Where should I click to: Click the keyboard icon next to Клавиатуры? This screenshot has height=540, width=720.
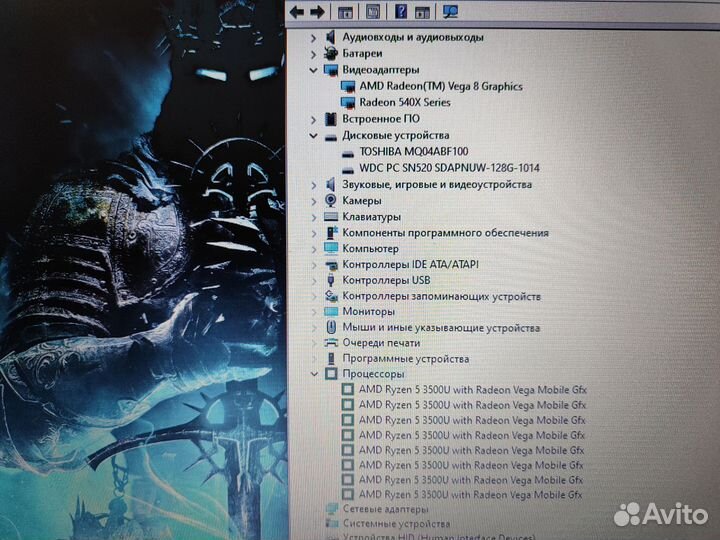[331, 216]
